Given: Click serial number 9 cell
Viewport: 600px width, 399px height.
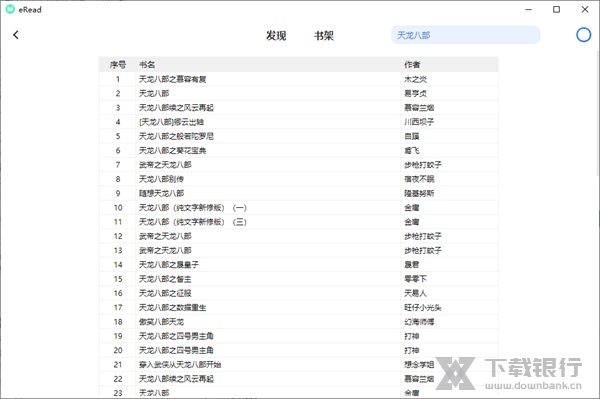Looking at the screenshot, I should [x=118, y=194].
